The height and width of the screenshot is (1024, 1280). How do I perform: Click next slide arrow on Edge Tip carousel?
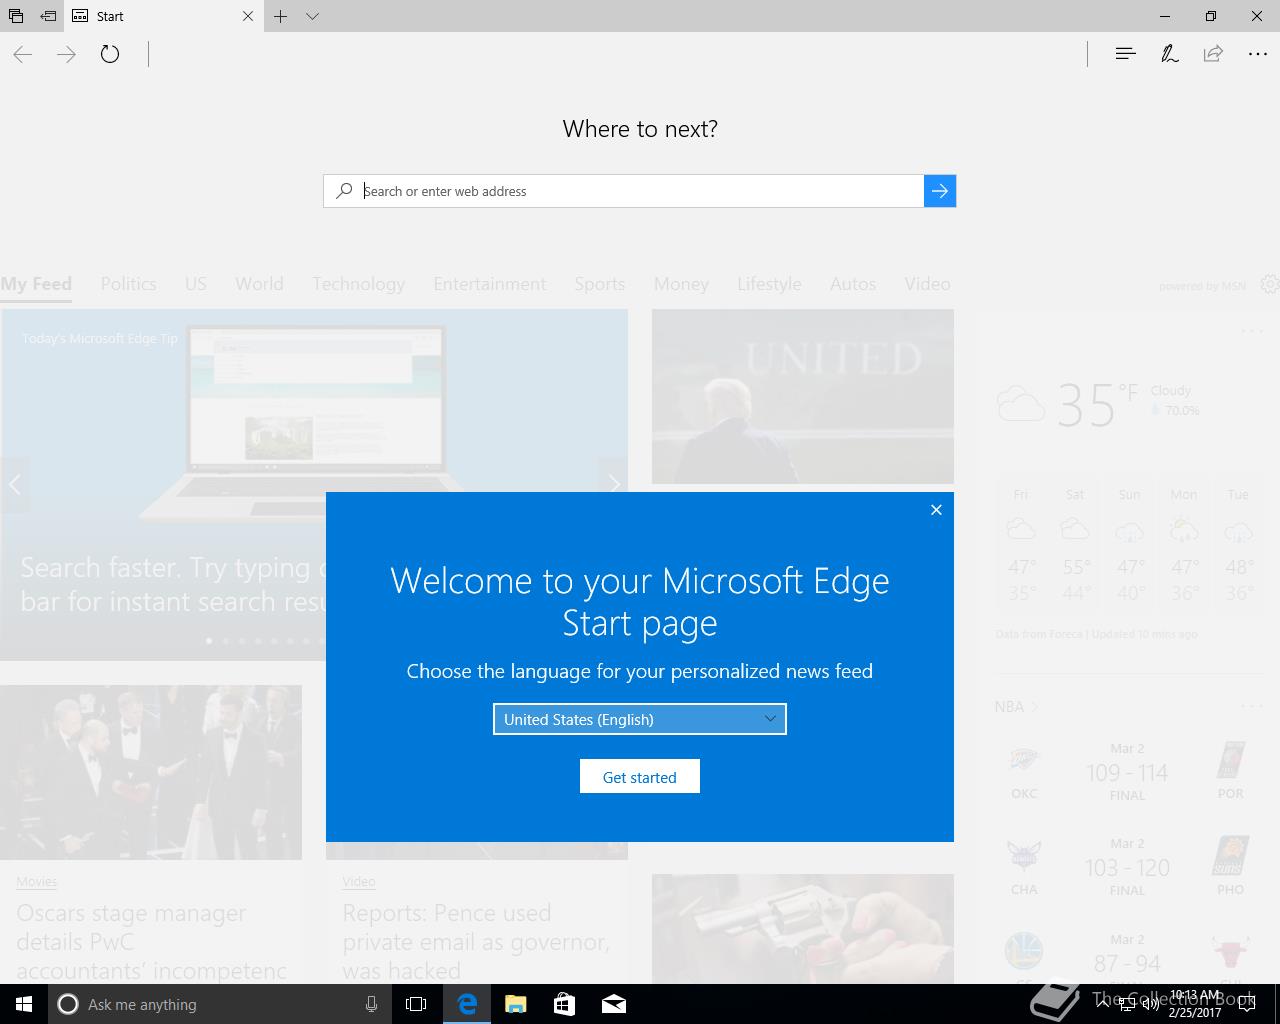pyautogui.click(x=613, y=485)
